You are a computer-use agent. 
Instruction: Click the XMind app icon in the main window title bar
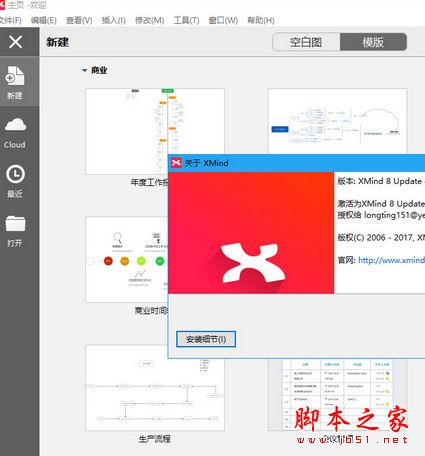point(2,5)
